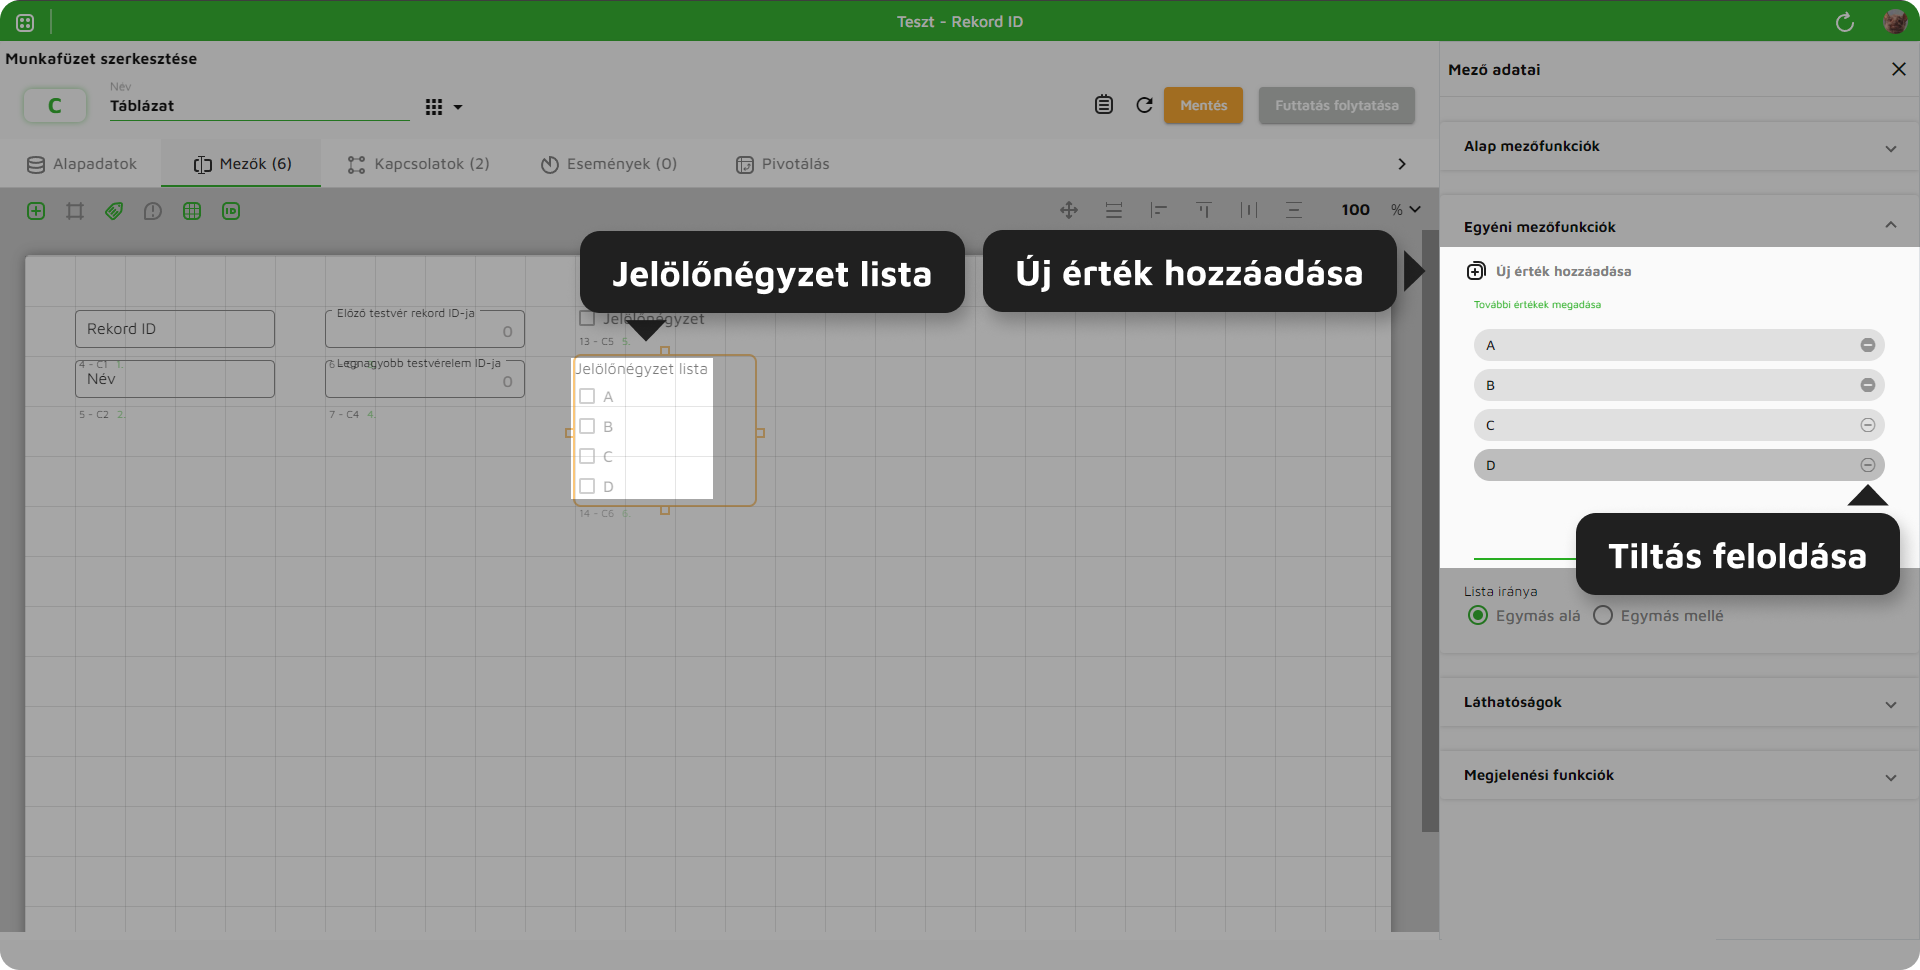Check option B in Jelölőnégyzet lista
The height and width of the screenshot is (970, 1920).
click(587, 427)
